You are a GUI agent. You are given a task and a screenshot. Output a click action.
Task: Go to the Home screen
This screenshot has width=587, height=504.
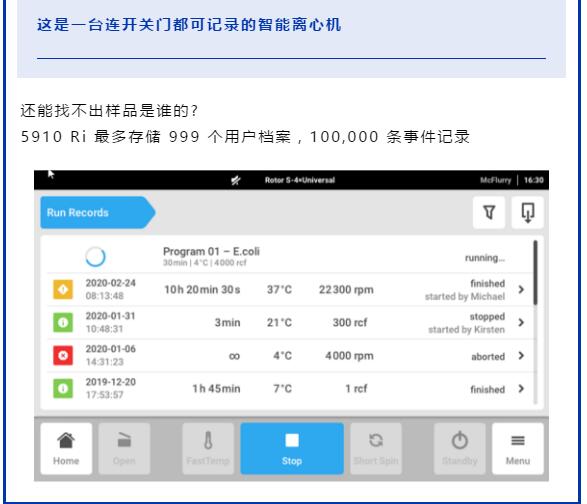click(x=66, y=449)
